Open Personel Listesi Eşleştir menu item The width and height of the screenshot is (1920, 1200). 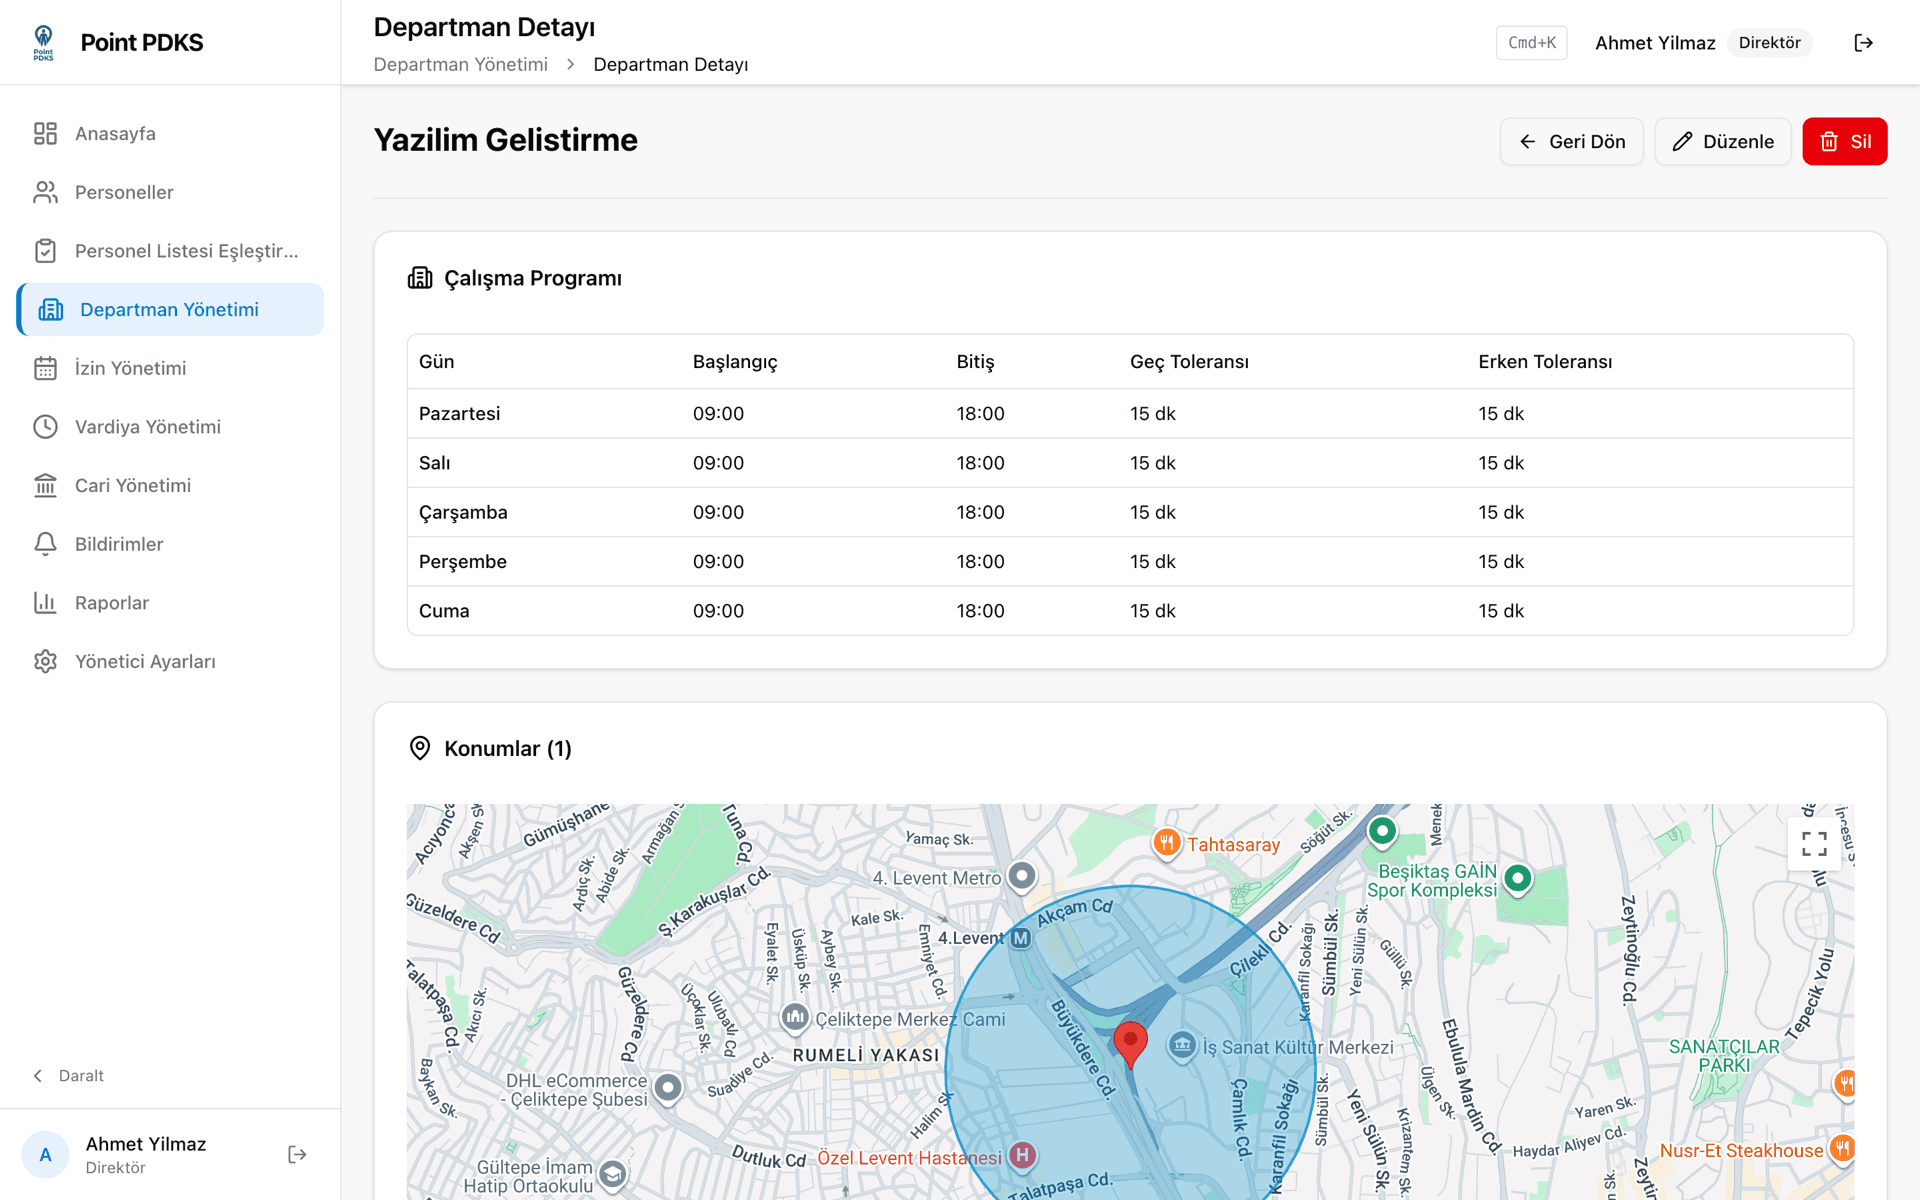click(x=170, y=251)
